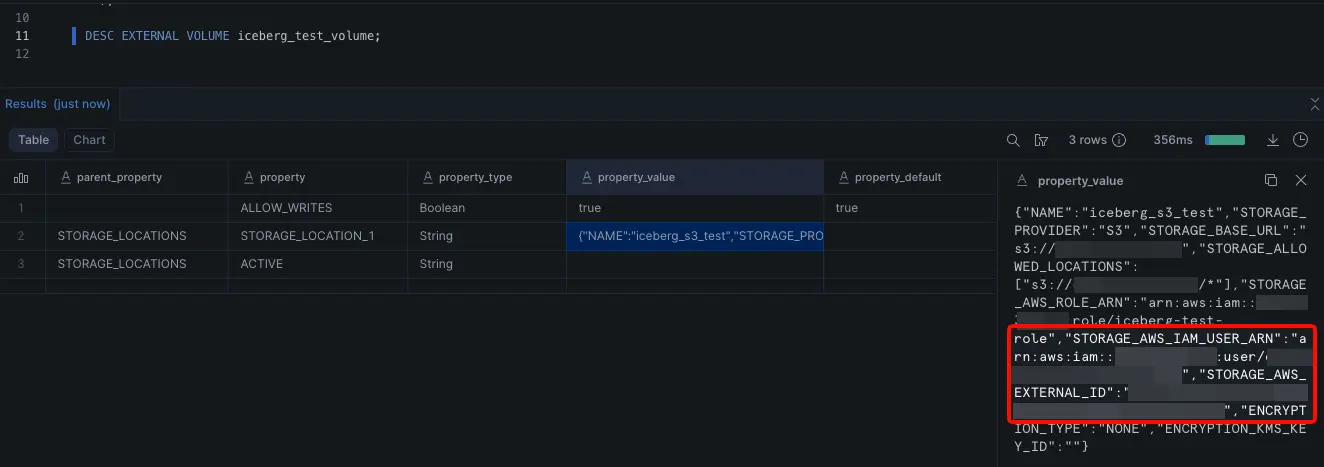Close the property_value detail panel

pyautogui.click(x=1301, y=181)
